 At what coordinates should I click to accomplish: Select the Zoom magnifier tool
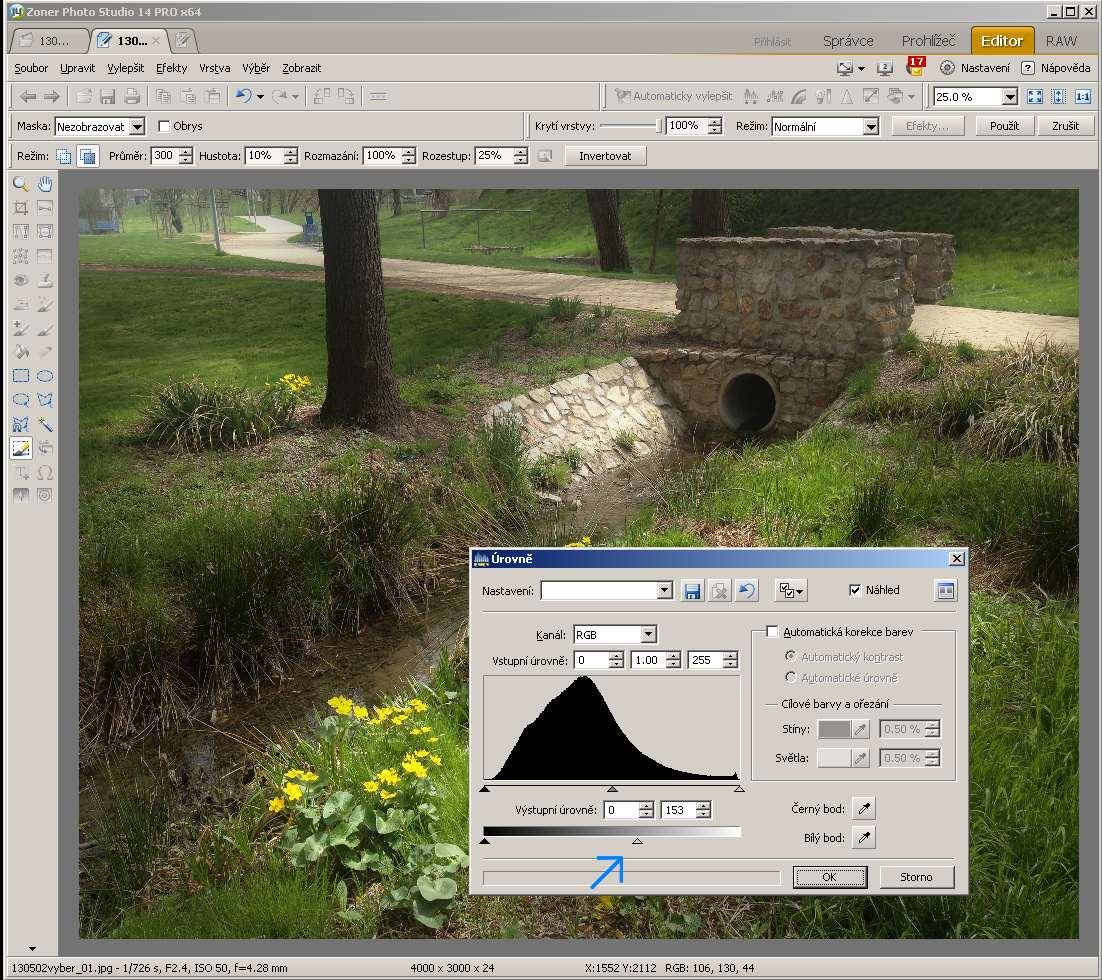click(x=20, y=184)
